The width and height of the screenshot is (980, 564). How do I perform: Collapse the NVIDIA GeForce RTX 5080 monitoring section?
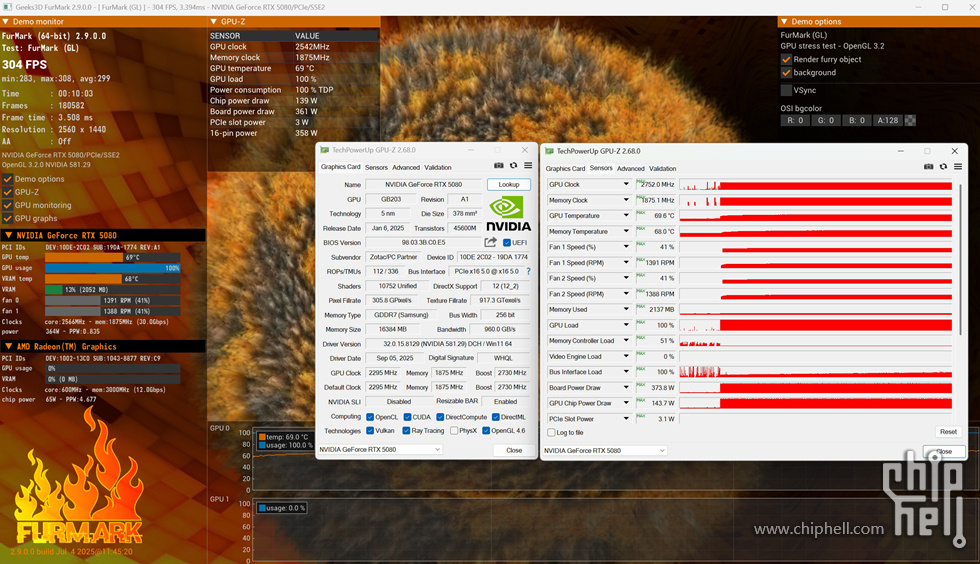[8, 235]
